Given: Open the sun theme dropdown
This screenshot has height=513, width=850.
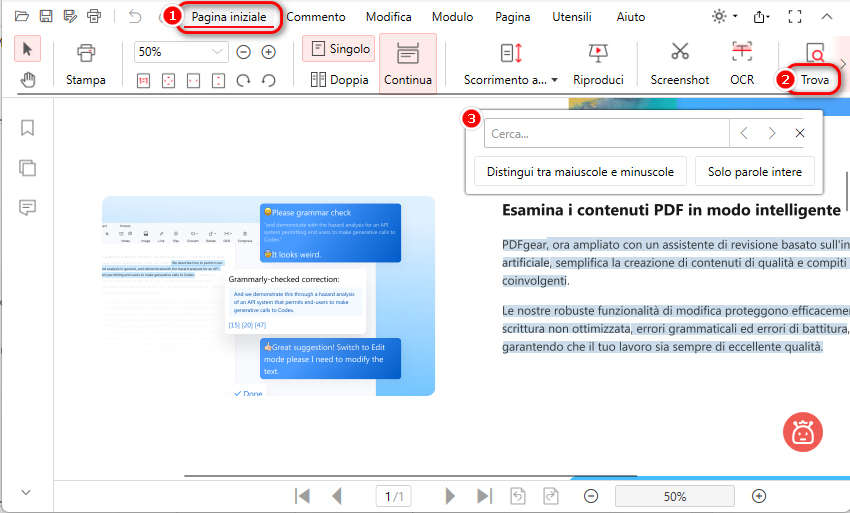Looking at the screenshot, I should click(x=724, y=16).
